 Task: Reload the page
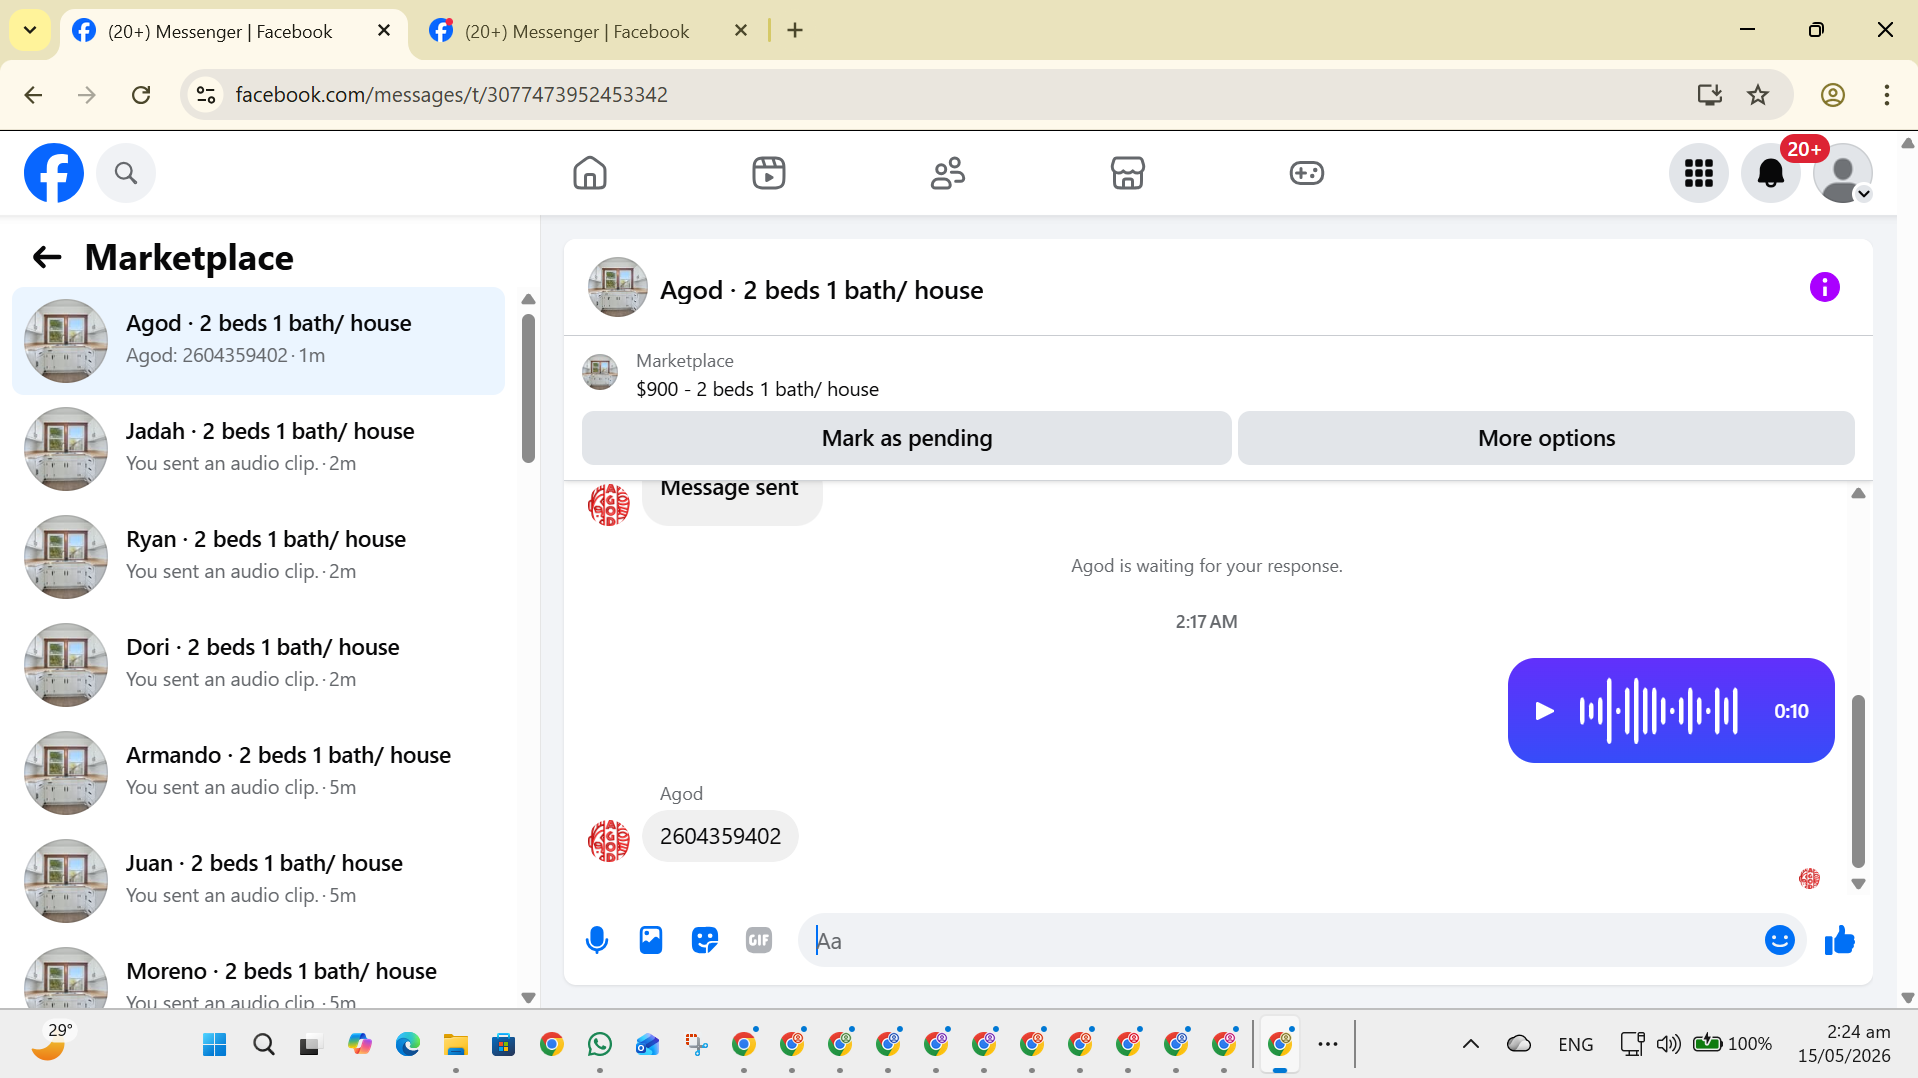pos(141,95)
